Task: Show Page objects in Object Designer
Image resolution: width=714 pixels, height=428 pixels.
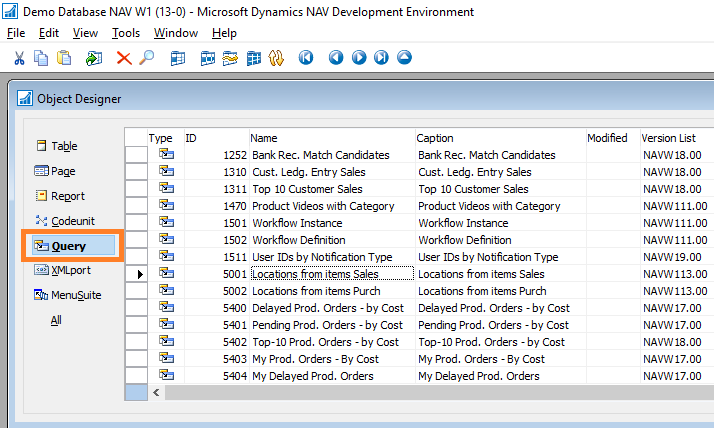Action: coord(55,171)
